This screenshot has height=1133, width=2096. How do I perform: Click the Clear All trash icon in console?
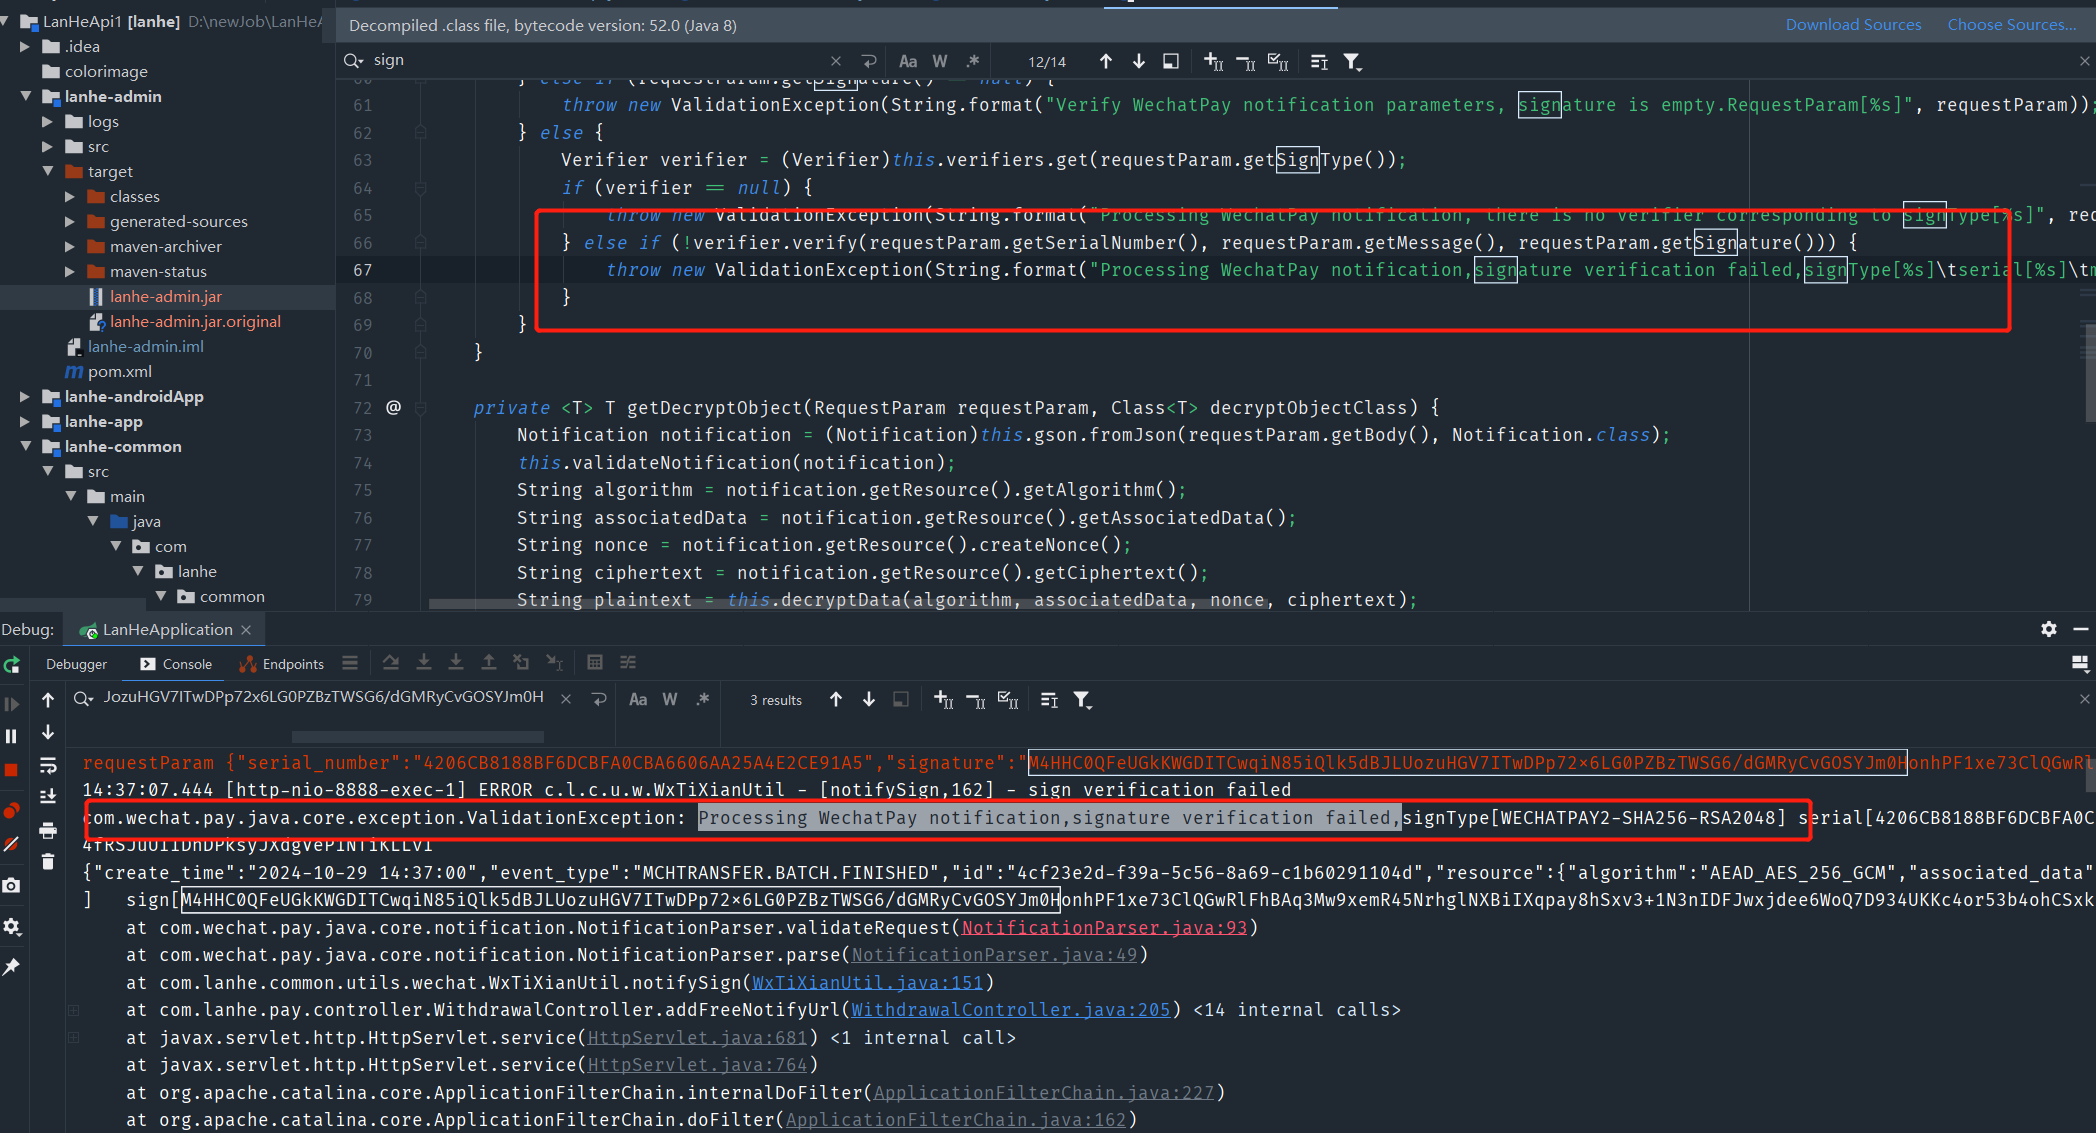pos(48,861)
